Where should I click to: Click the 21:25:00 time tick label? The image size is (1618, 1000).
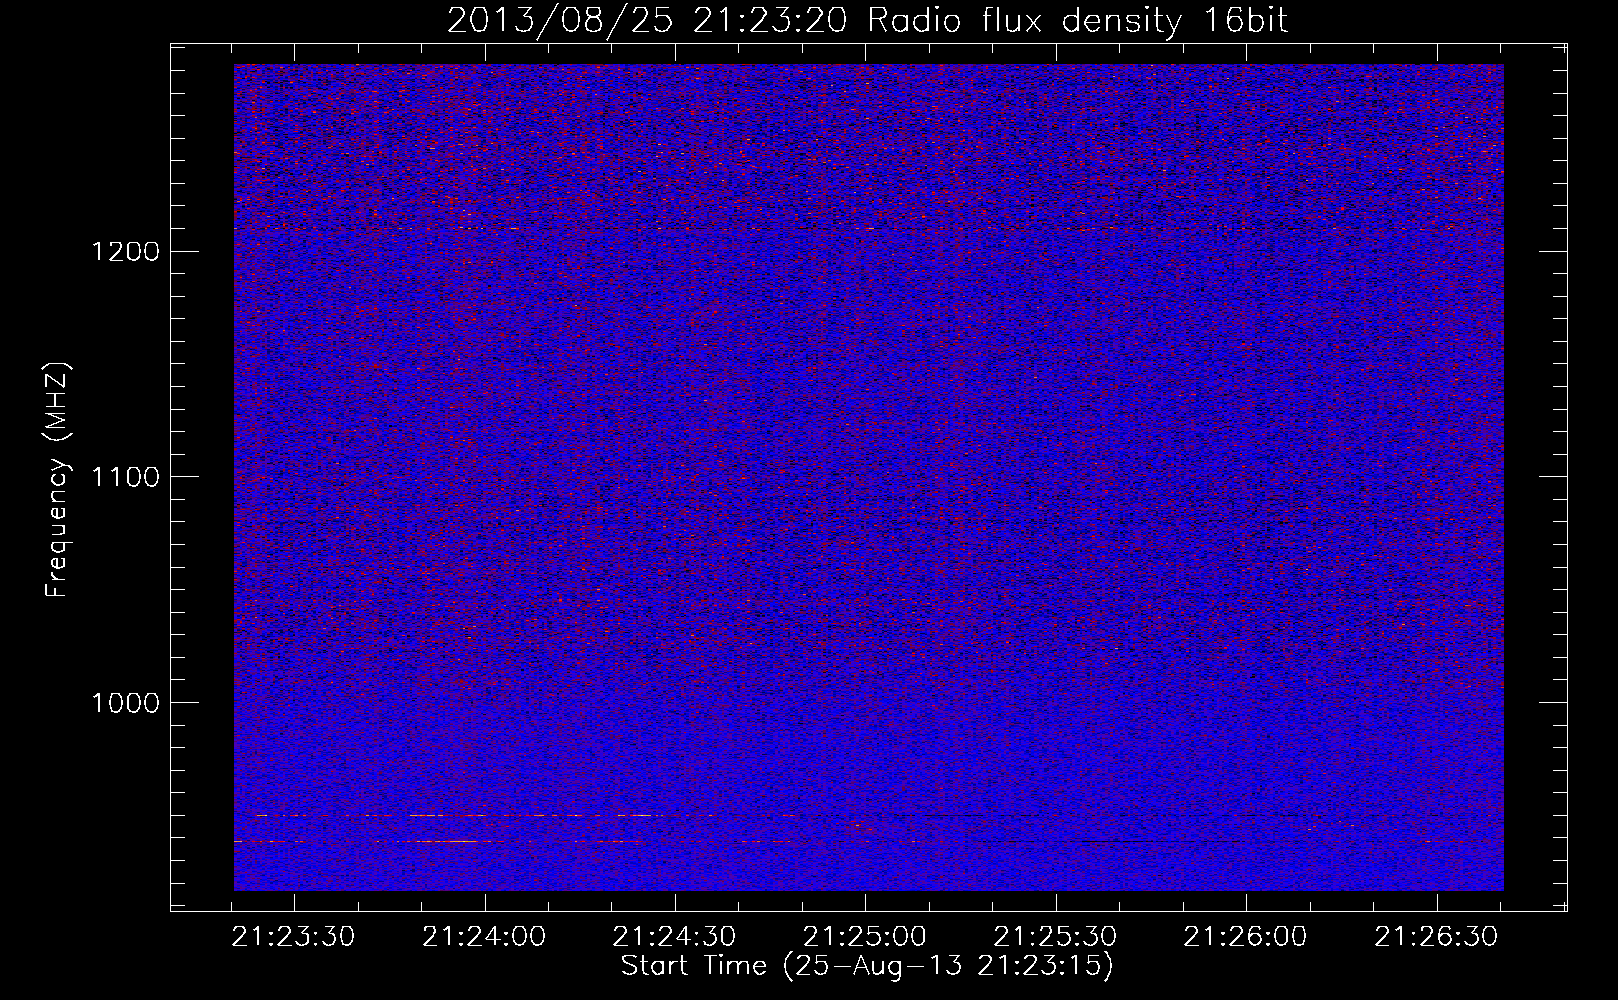(x=866, y=937)
